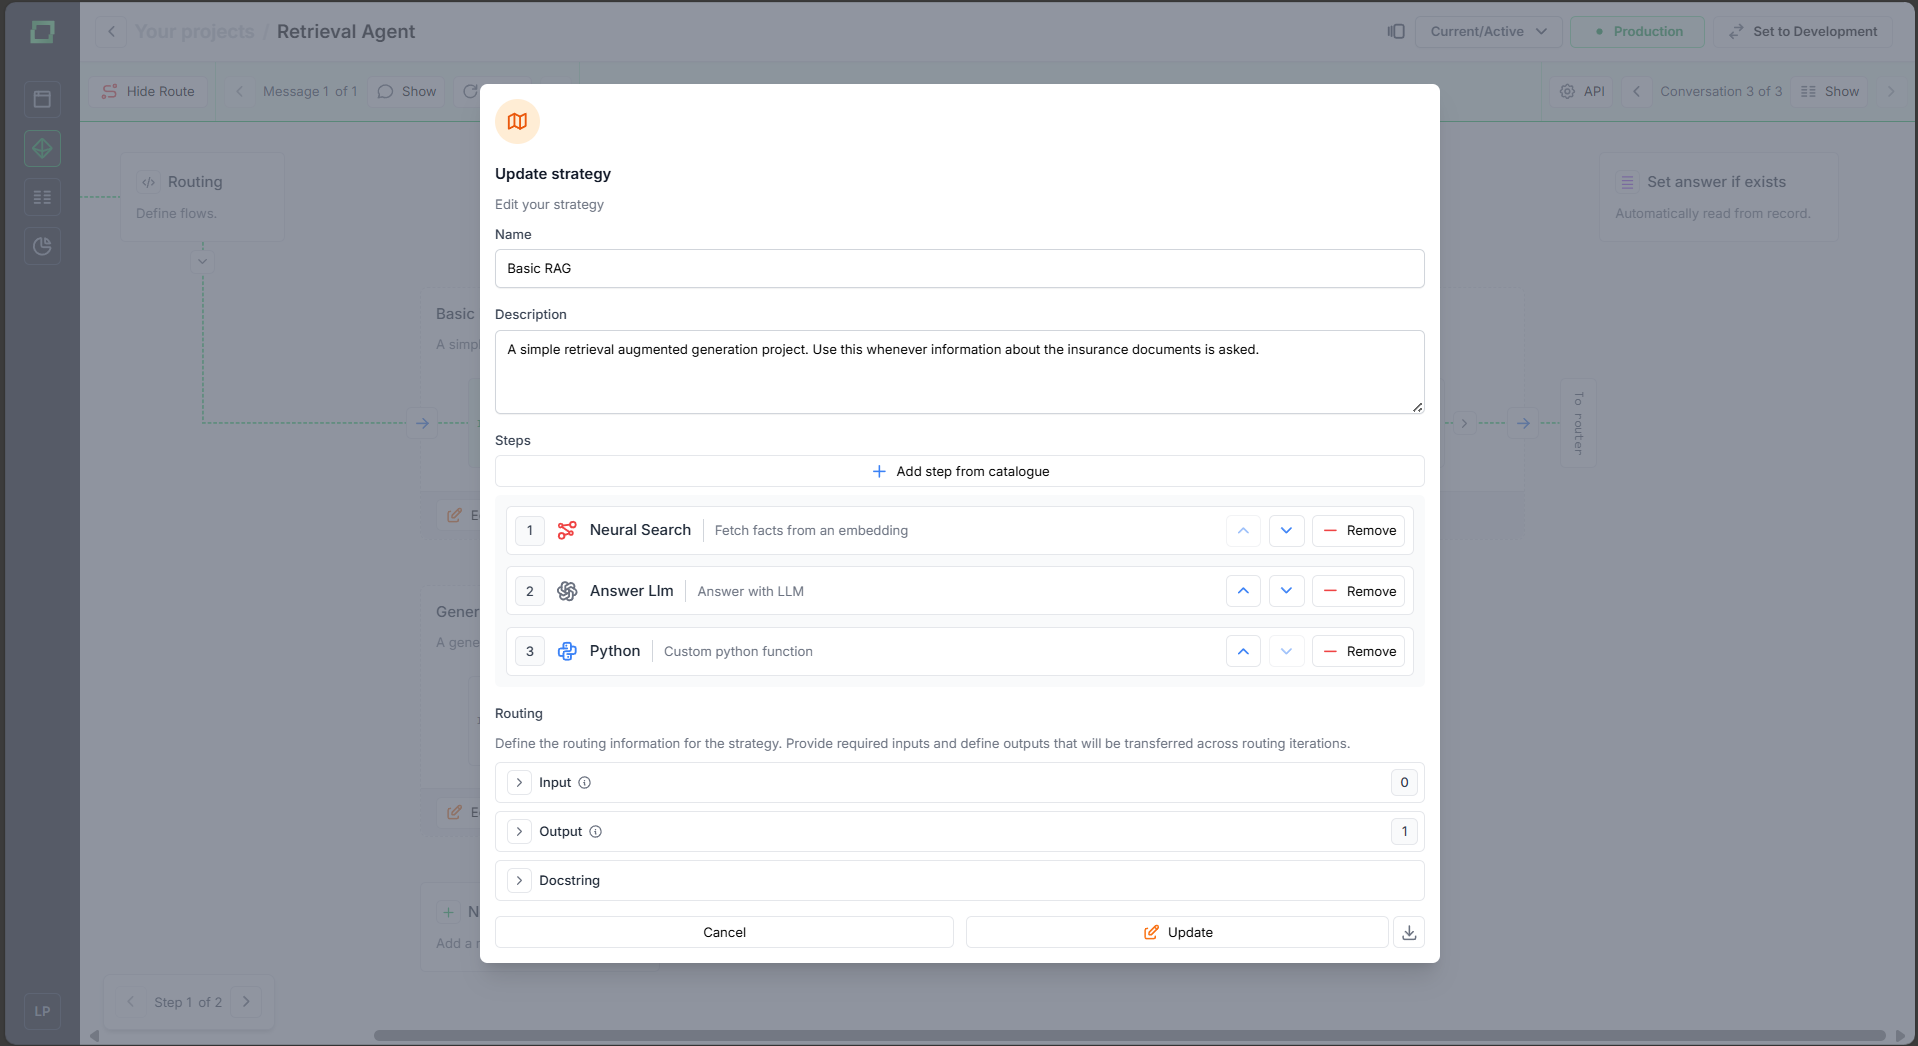Collapse the Routing node chevron
Viewport: 1918px width, 1046px height.
[202, 261]
